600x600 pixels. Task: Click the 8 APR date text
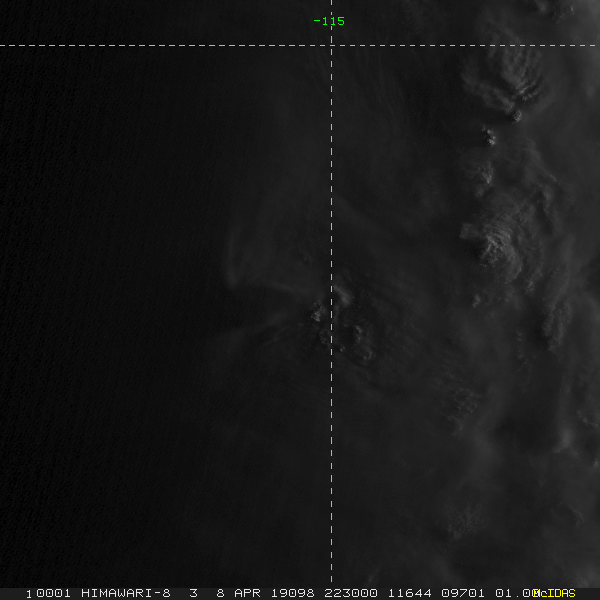point(238,593)
